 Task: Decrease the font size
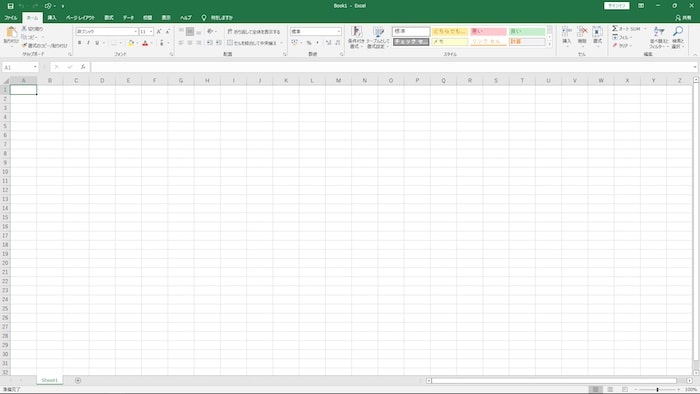pos(167,32)
